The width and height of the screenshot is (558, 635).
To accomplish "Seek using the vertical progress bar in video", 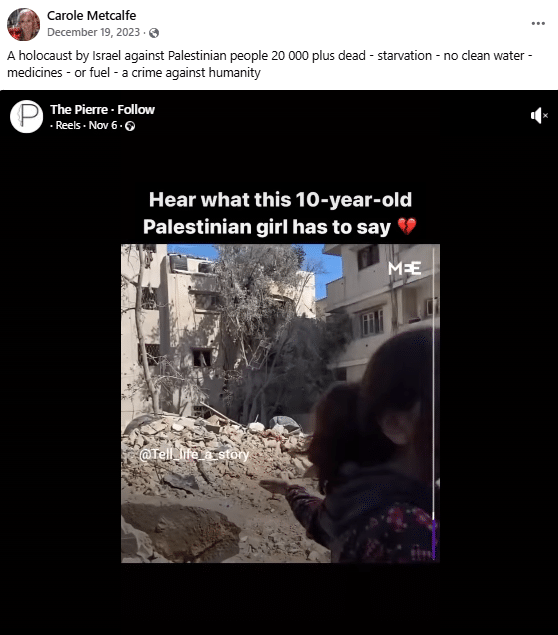I will point(434,403).
